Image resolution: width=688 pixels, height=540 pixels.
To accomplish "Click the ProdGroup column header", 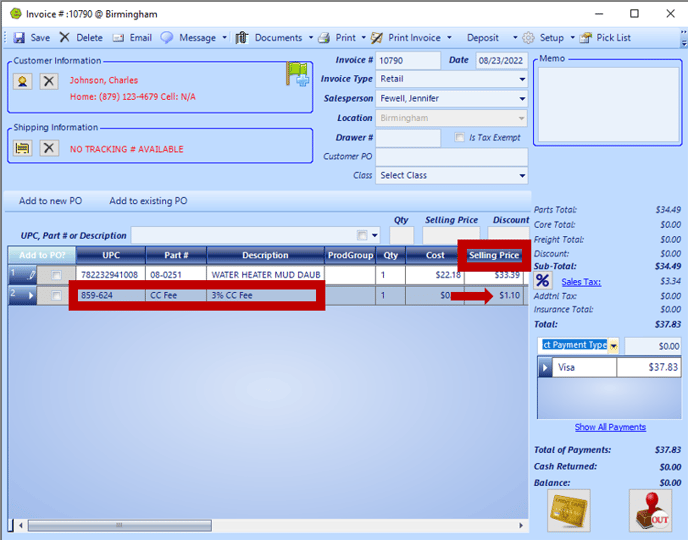I will pos(350,255).
